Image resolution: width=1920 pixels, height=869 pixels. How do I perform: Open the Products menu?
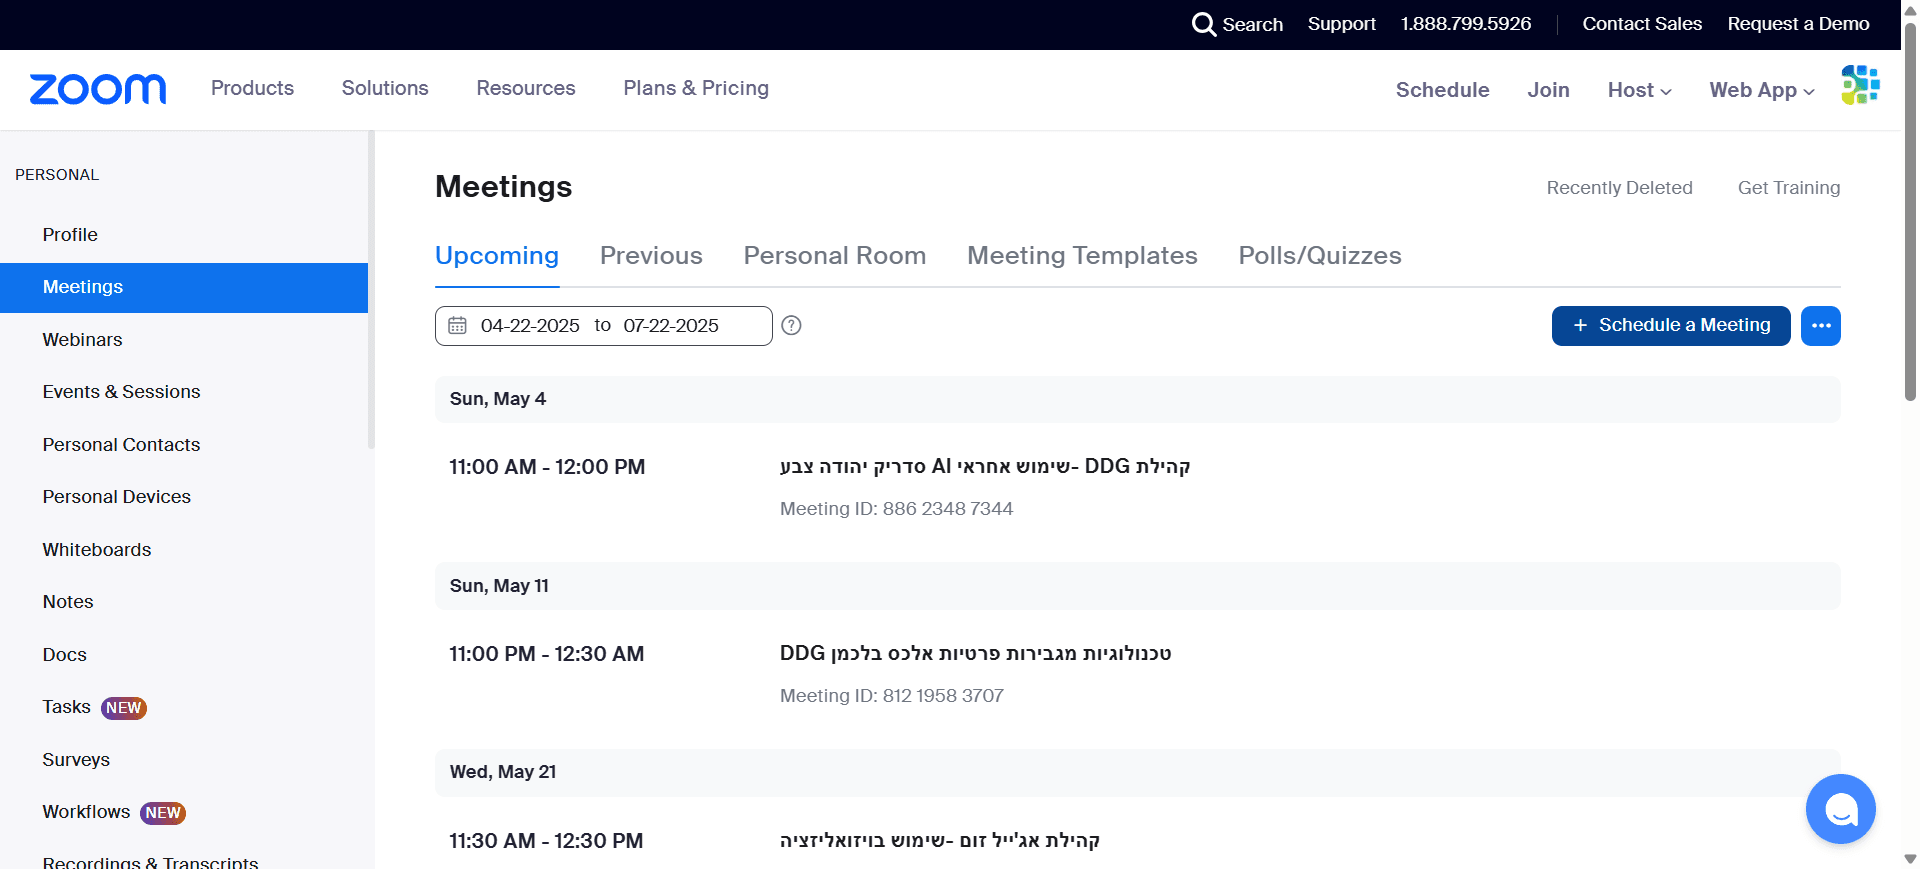pos(252,88)
